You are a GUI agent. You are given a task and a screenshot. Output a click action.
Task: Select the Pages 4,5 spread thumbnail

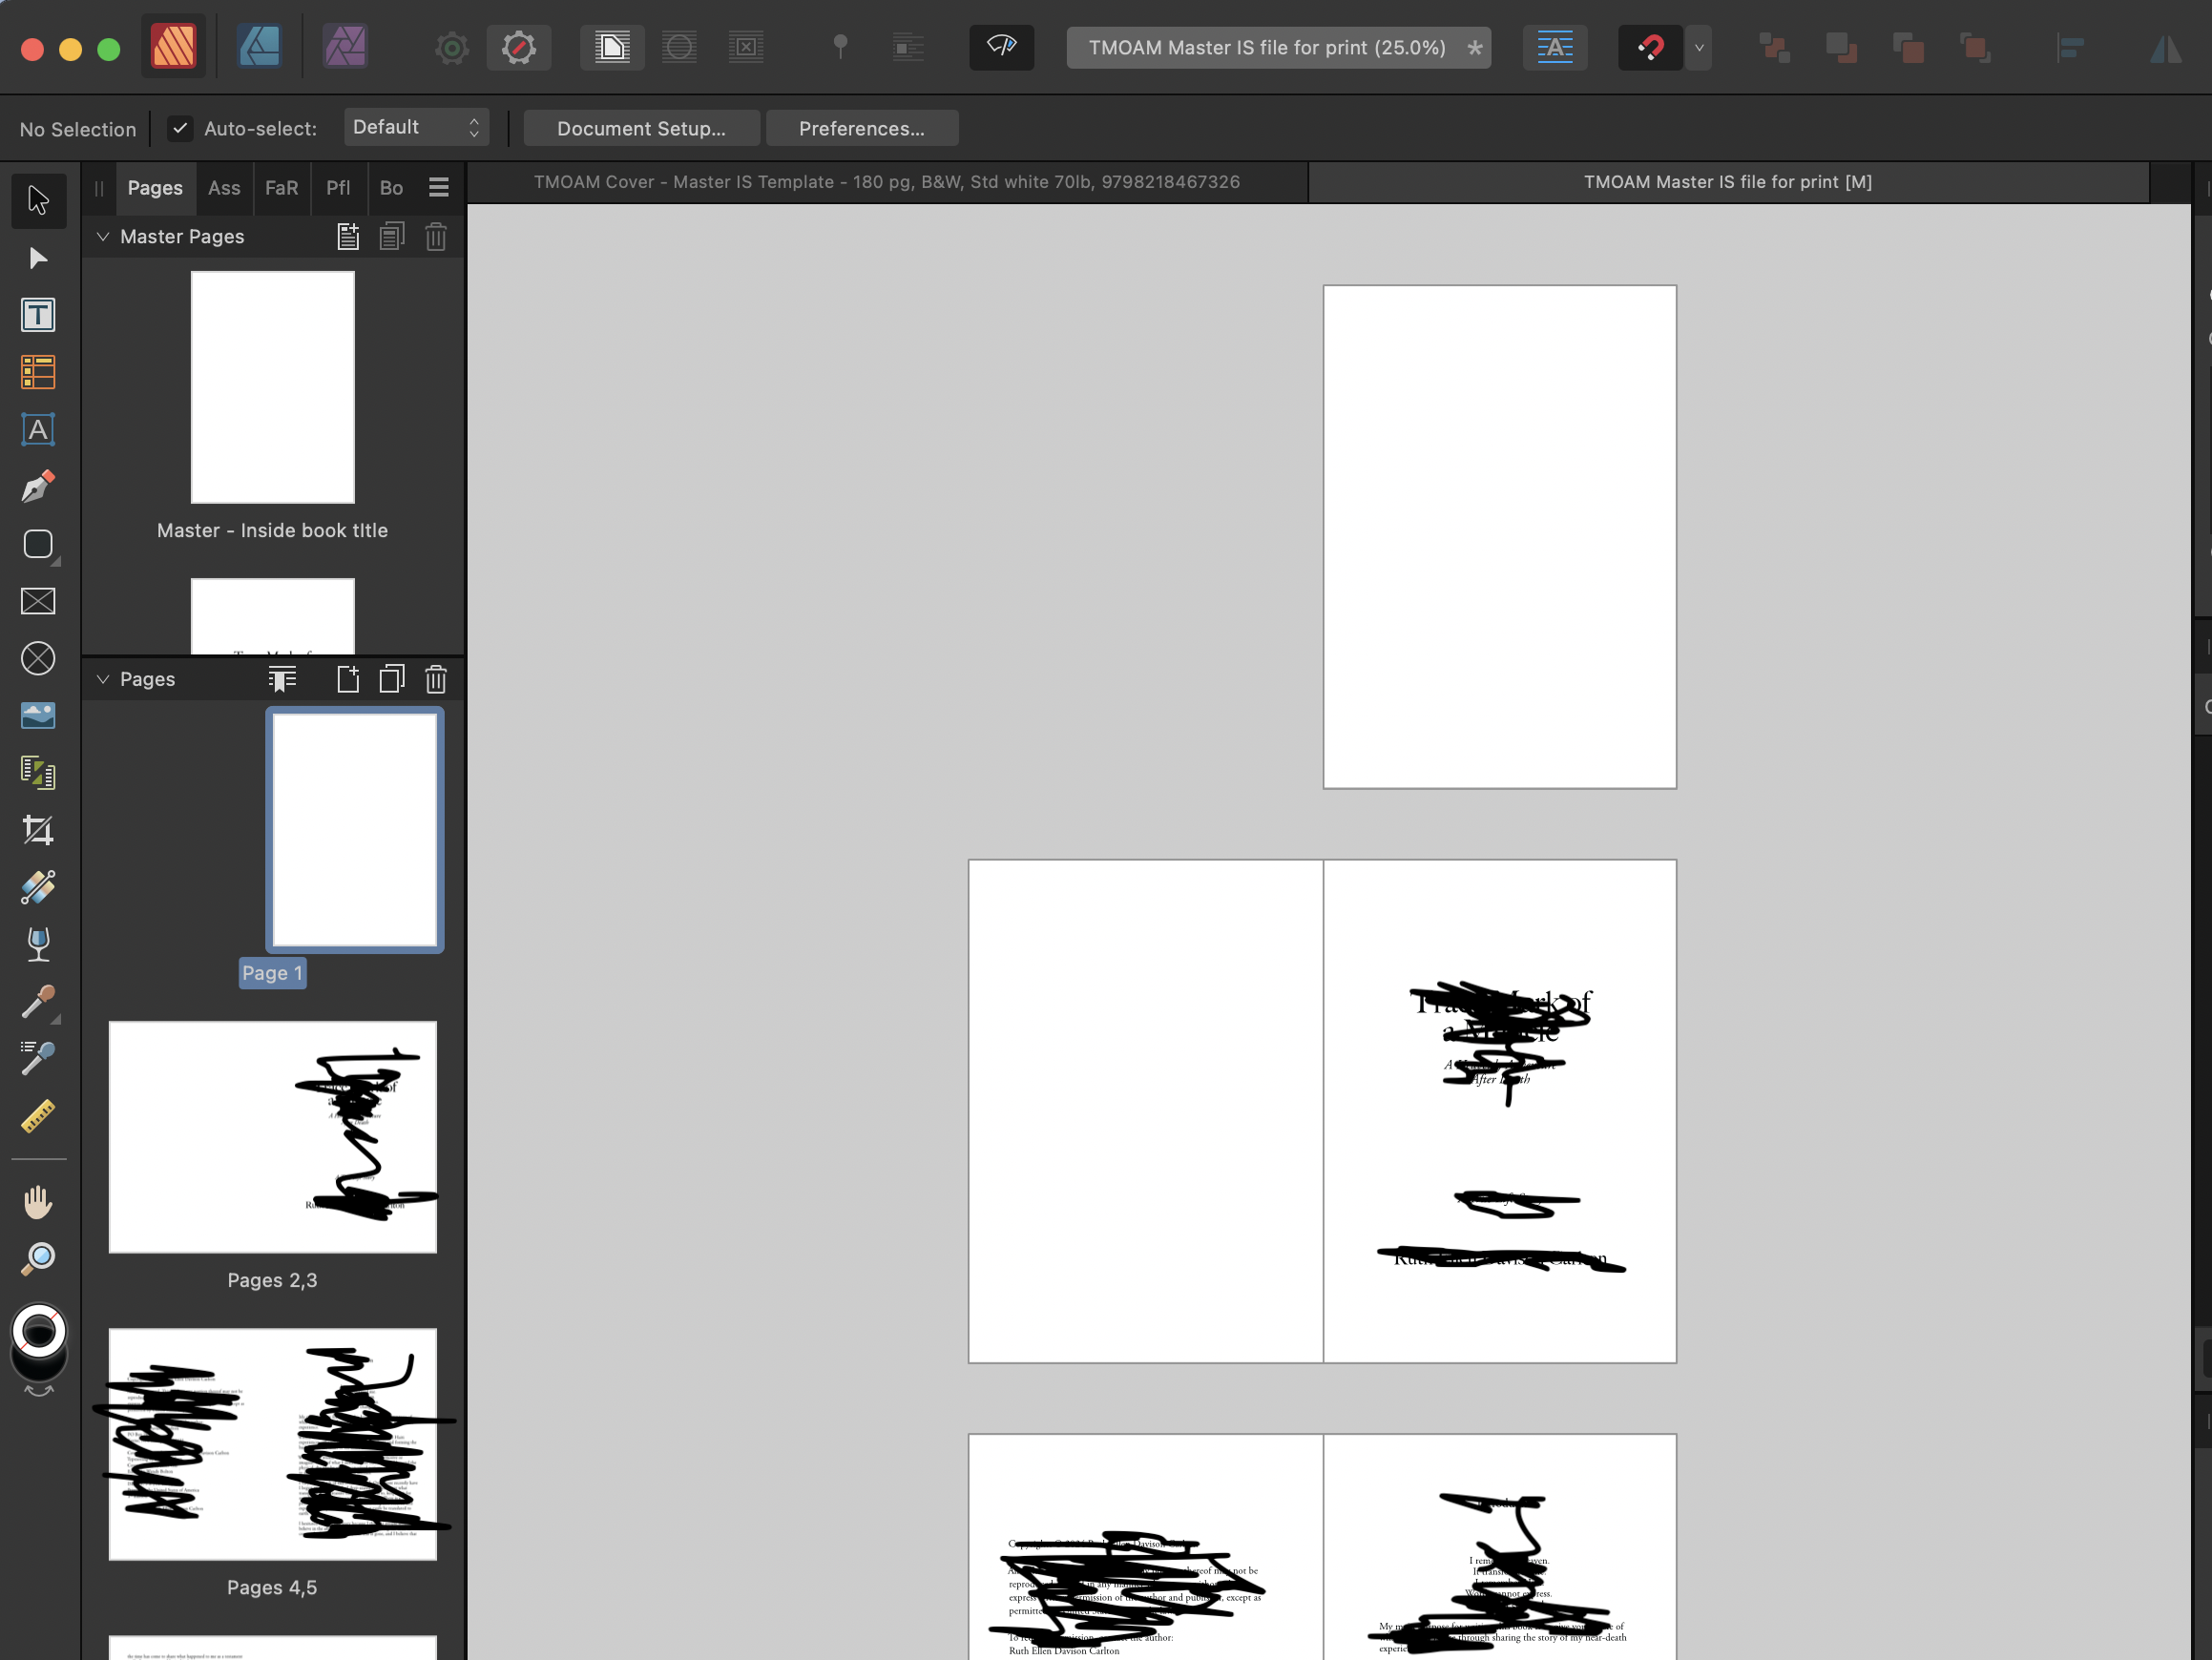point(272,1444)
